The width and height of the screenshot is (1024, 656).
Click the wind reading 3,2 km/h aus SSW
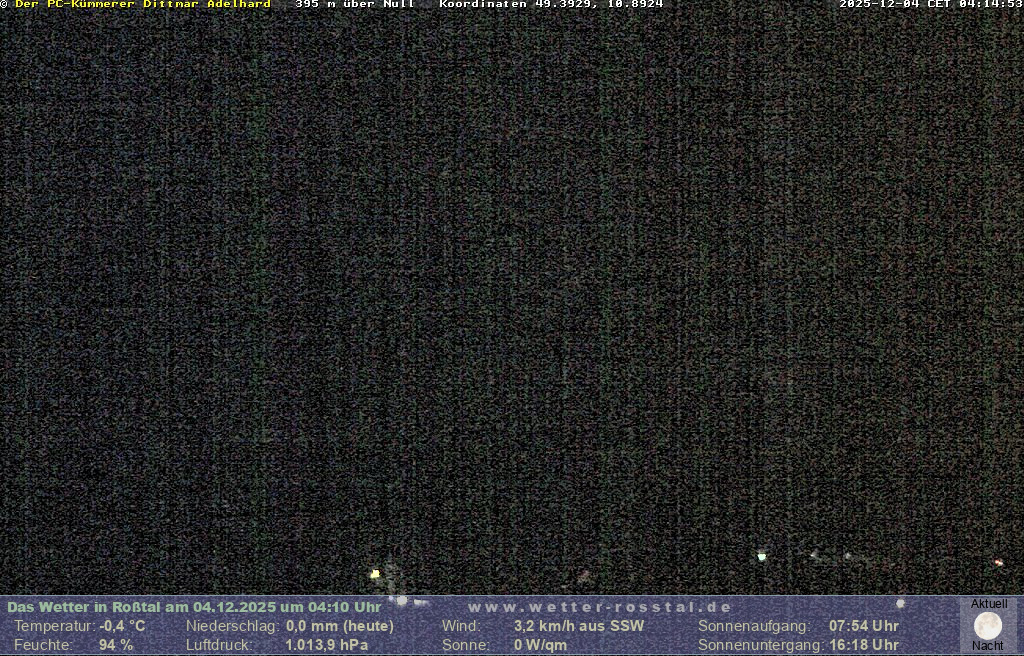[579, 626]
